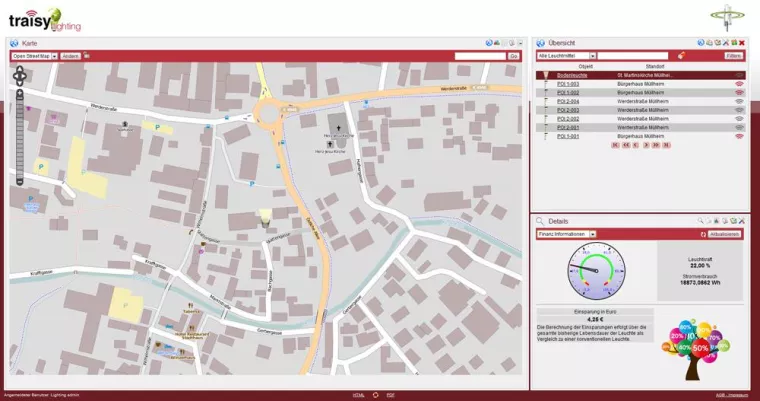Click the eraser icon in Übersicht filter bar
The width and height of the screenshot is (760, 401).
[680, 56]
